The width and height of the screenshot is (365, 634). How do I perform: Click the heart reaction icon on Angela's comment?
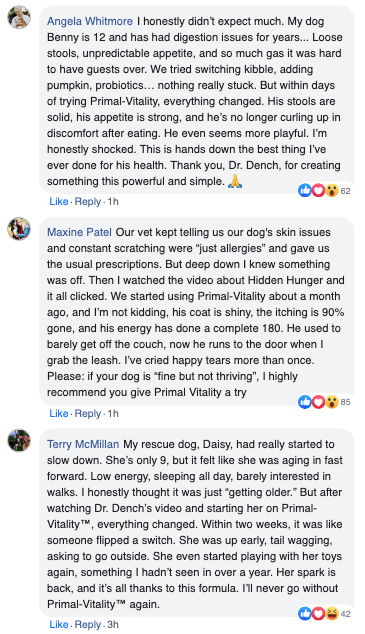pyautogui.click(x=319, y=190)
